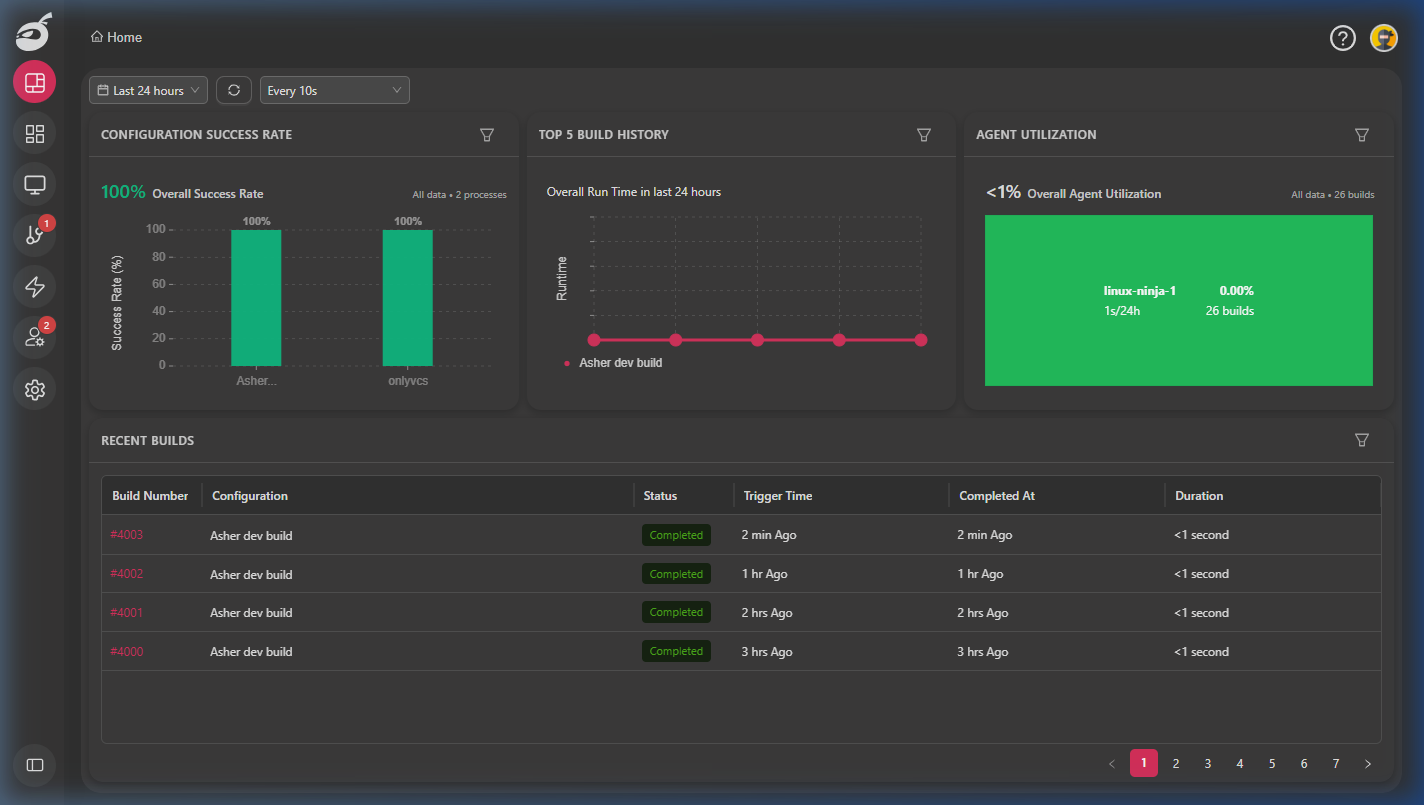Open the Last 24 hours time range dropdown
This screenshot has width=1424, height=805.
point(147,89)
